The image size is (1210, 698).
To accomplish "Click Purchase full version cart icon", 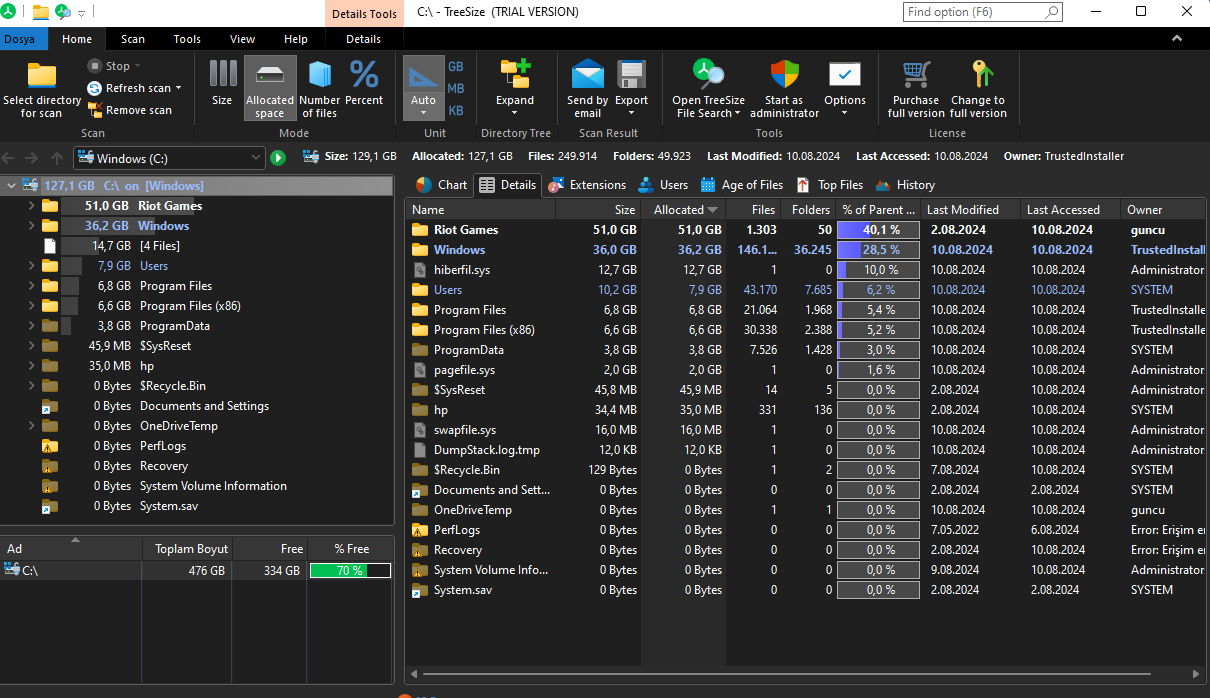I will (x=916, y=75).
